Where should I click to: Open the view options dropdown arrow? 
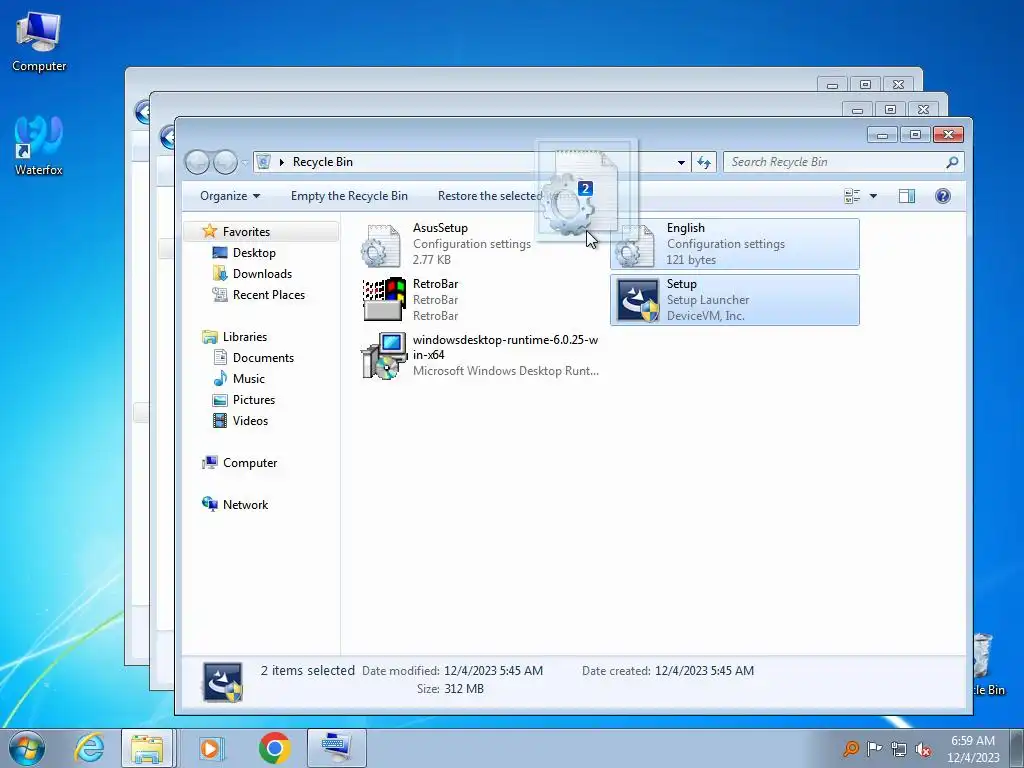873,196
